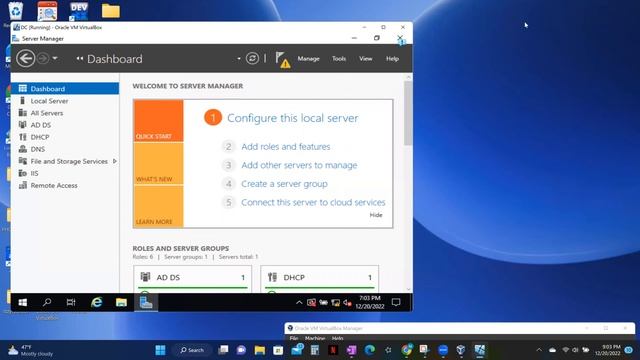Screen dimensions: 640x360
Task: Click the Server Manager back arrow button
Action: [25, 58]
